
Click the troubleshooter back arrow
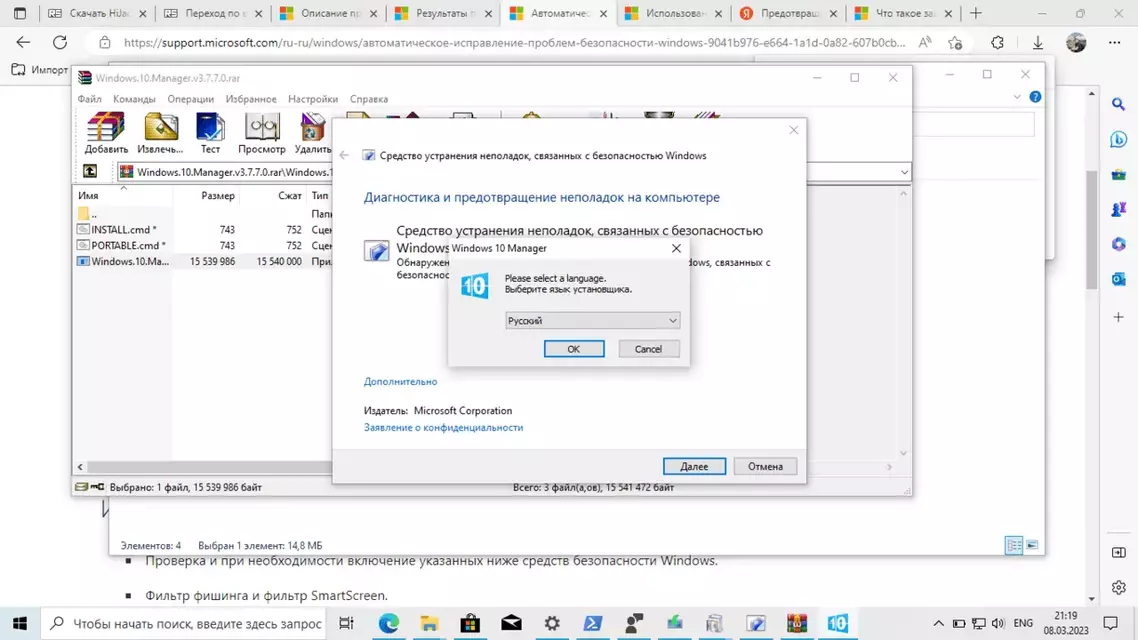(344, 155)
